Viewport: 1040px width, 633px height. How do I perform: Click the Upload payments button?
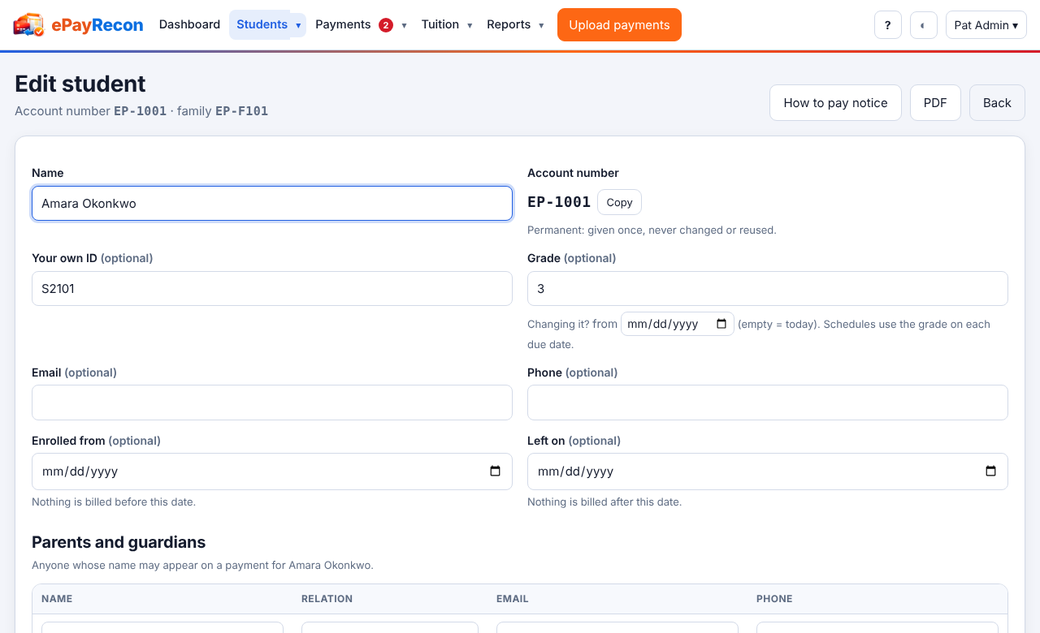click(619, 25)
